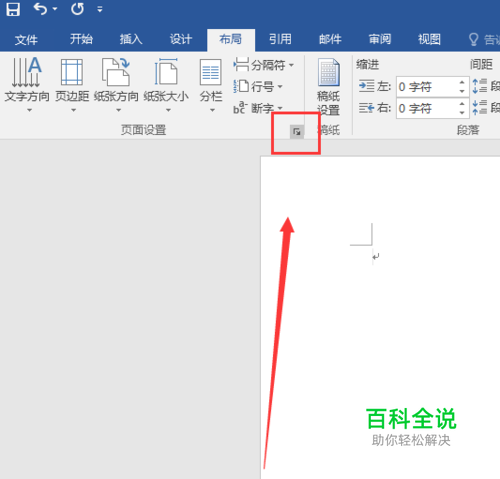Open the 分隔符 breaks dropdown
The height and width of the screenshot is (479, 500).
point(264,65)
